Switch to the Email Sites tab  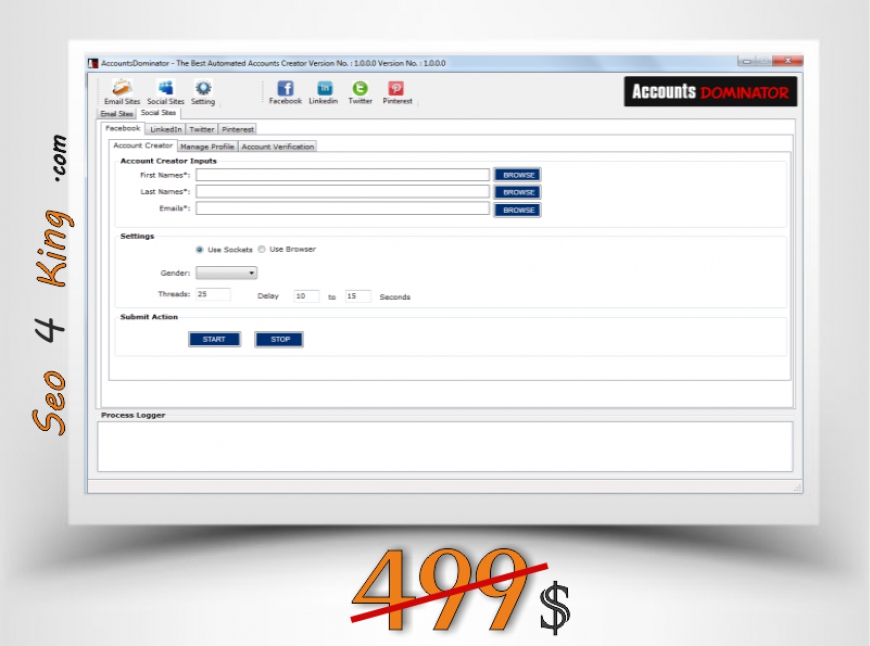[117, 114]
